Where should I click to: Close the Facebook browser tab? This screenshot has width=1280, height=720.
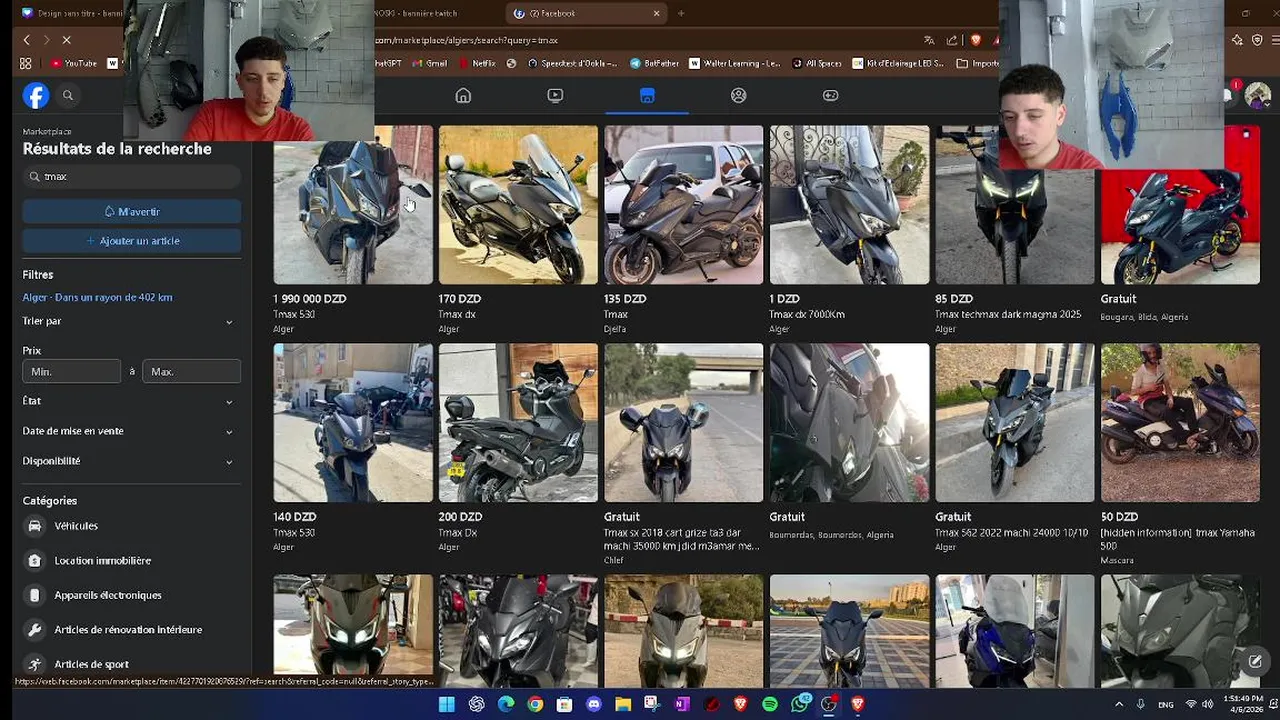657,13
